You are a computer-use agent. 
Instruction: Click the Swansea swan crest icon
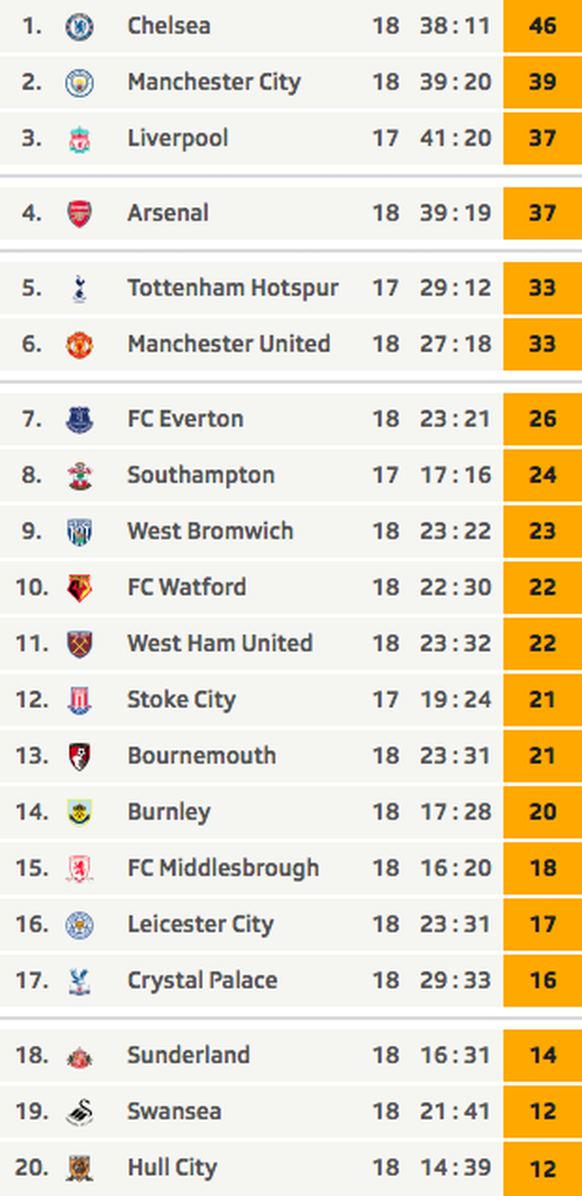(x=79, y=1112)
